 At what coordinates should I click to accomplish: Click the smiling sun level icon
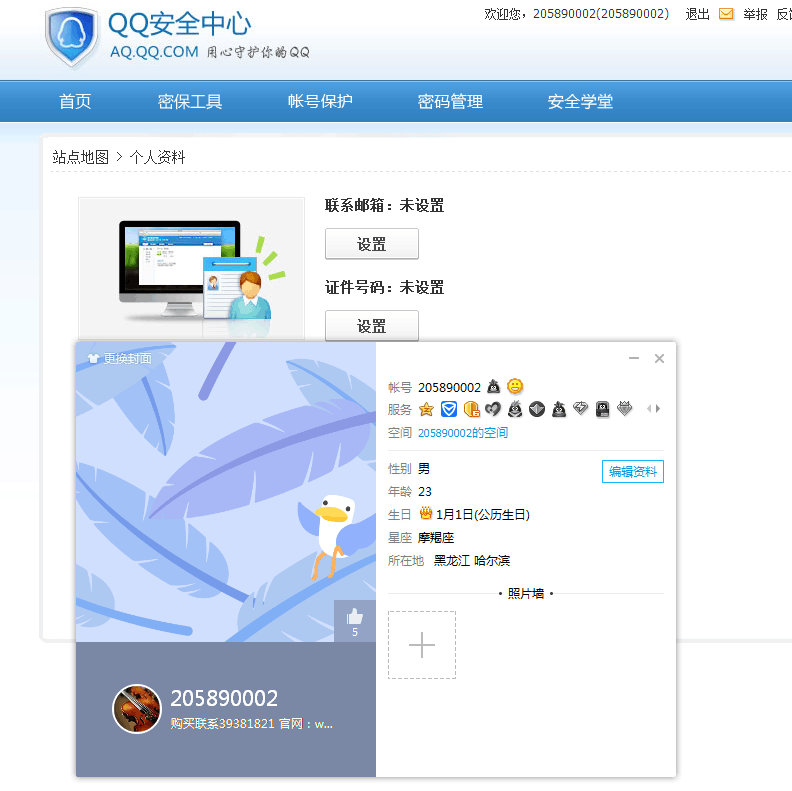[x=515, y=386]
